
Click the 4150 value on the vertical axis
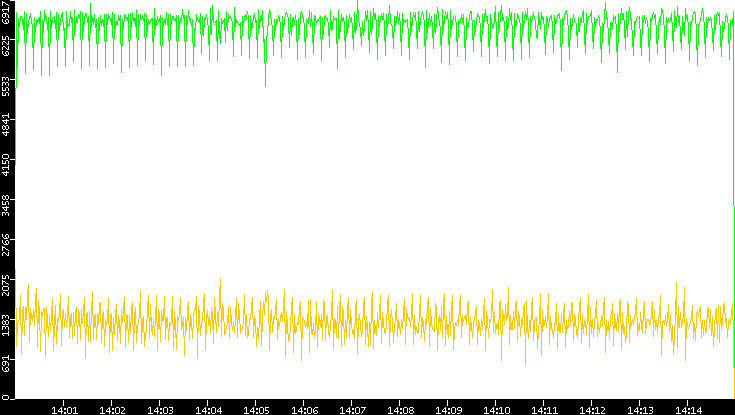[x=6, y=165]
